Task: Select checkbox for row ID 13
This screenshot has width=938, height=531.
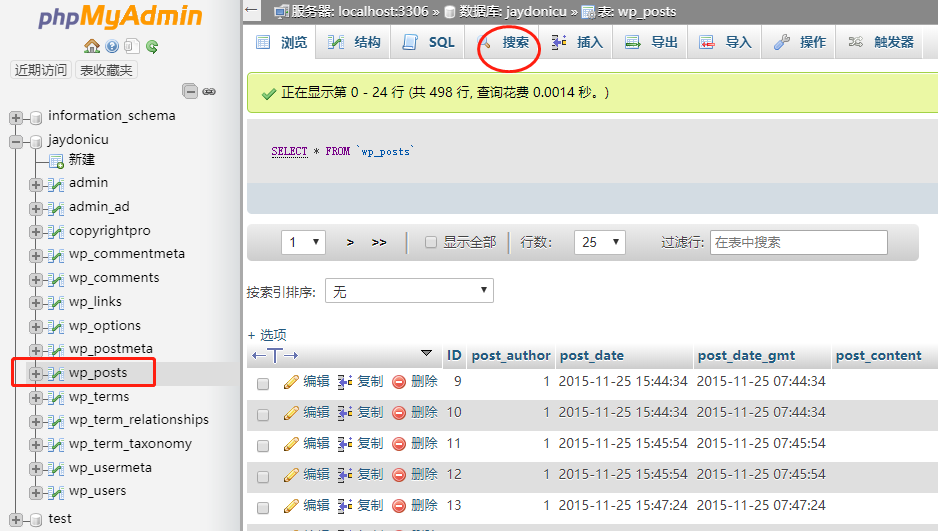Action: pos(263,508)
